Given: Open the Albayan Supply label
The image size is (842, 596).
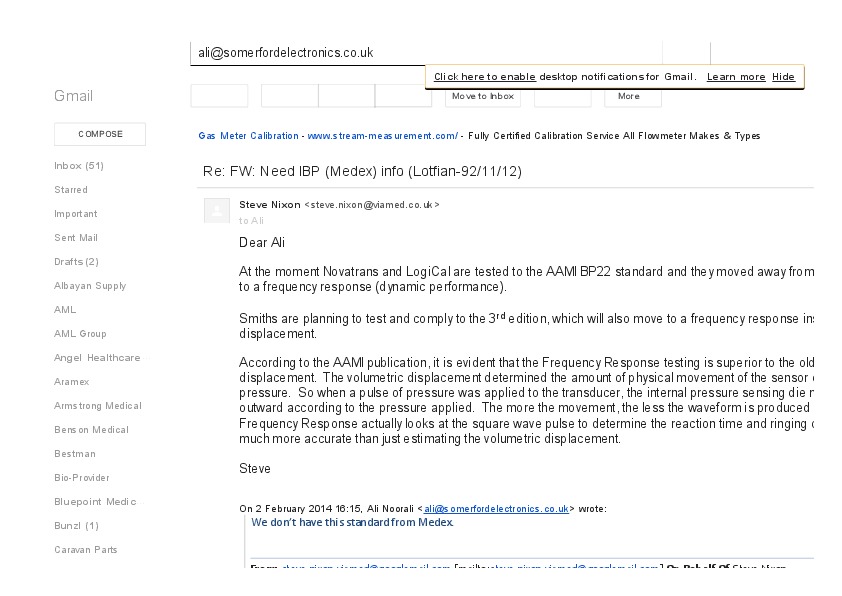Looking at the screenshot, I should click(x=90, y=285).
